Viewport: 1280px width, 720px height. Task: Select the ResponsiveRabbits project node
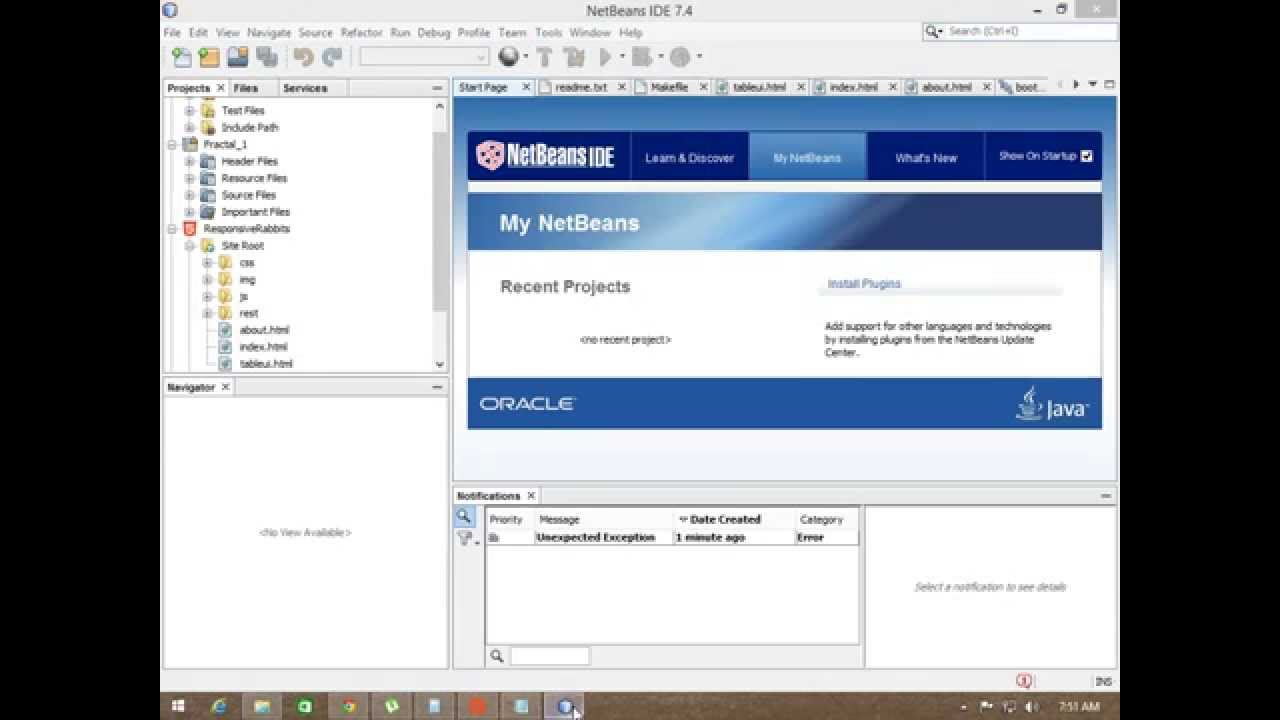tap(246, 229)
